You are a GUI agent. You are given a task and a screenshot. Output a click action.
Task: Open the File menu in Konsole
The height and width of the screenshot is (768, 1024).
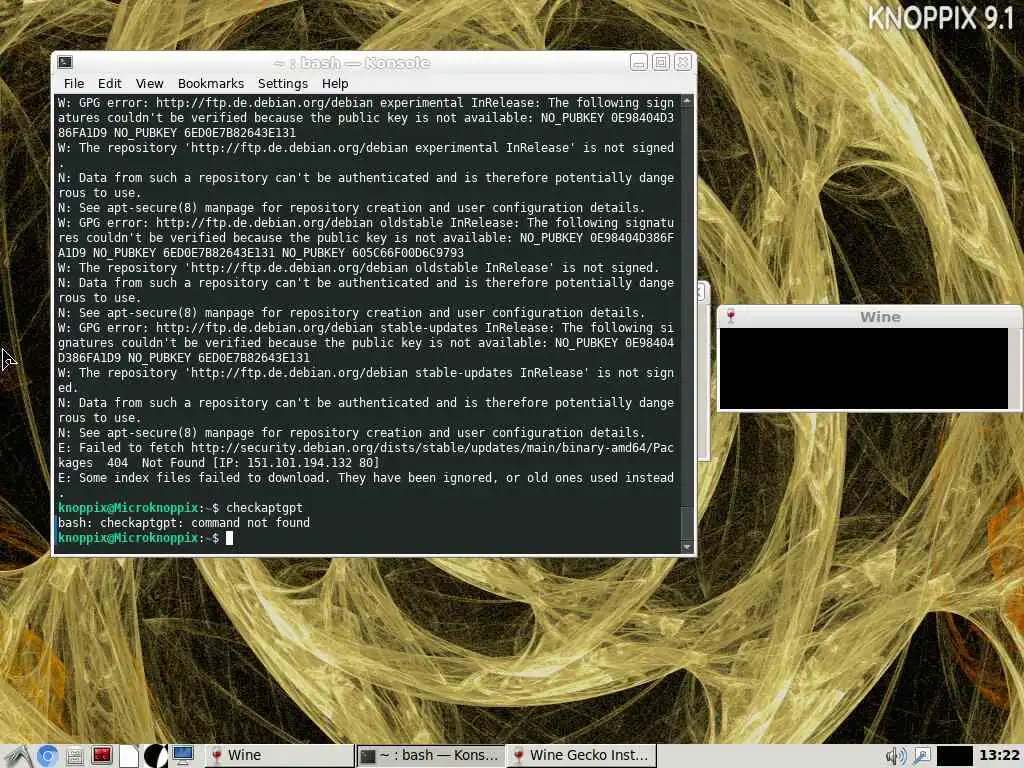[x=74, y=84]
